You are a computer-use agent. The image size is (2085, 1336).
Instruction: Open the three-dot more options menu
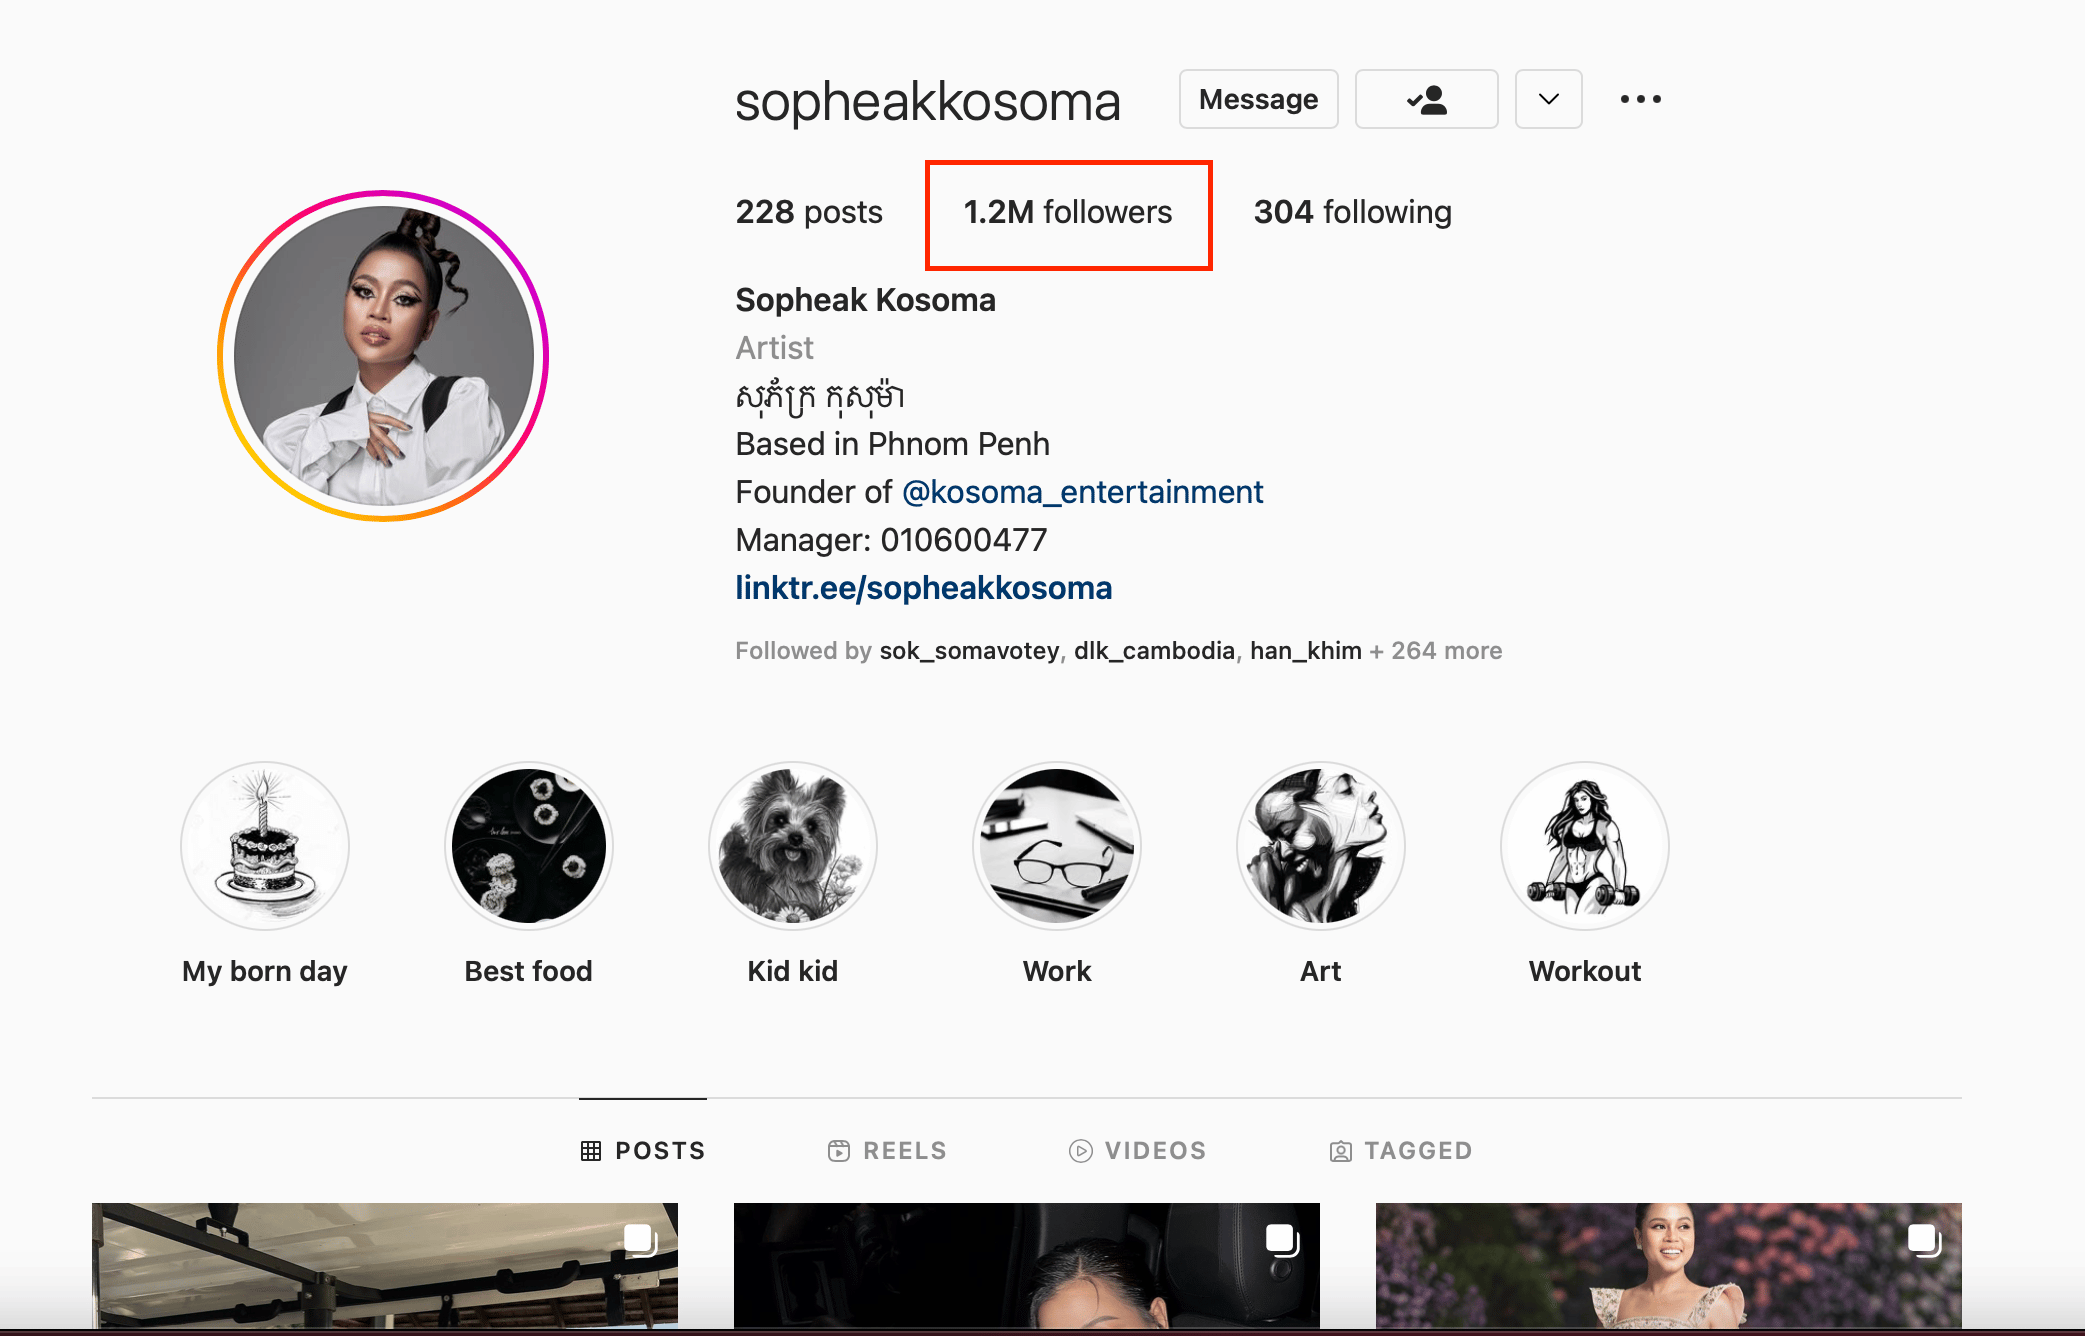click(x=1640, y=99)
